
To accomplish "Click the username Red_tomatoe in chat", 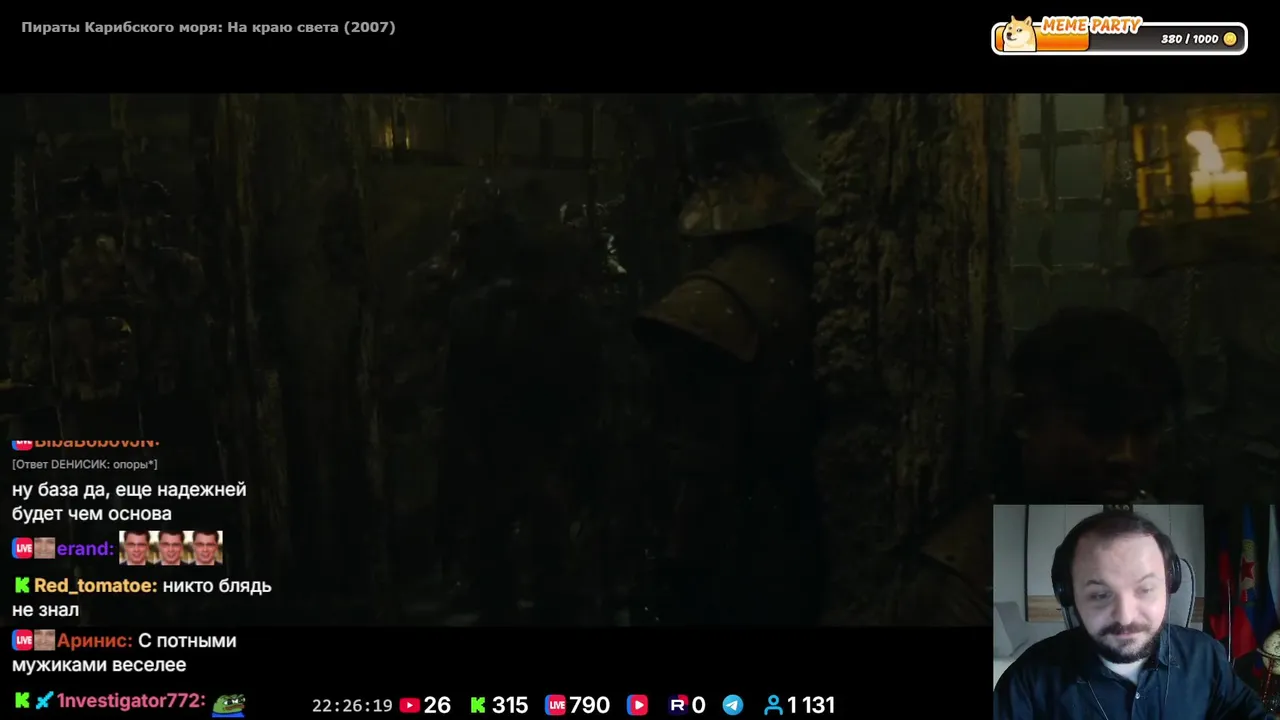I will click(95, 585).
